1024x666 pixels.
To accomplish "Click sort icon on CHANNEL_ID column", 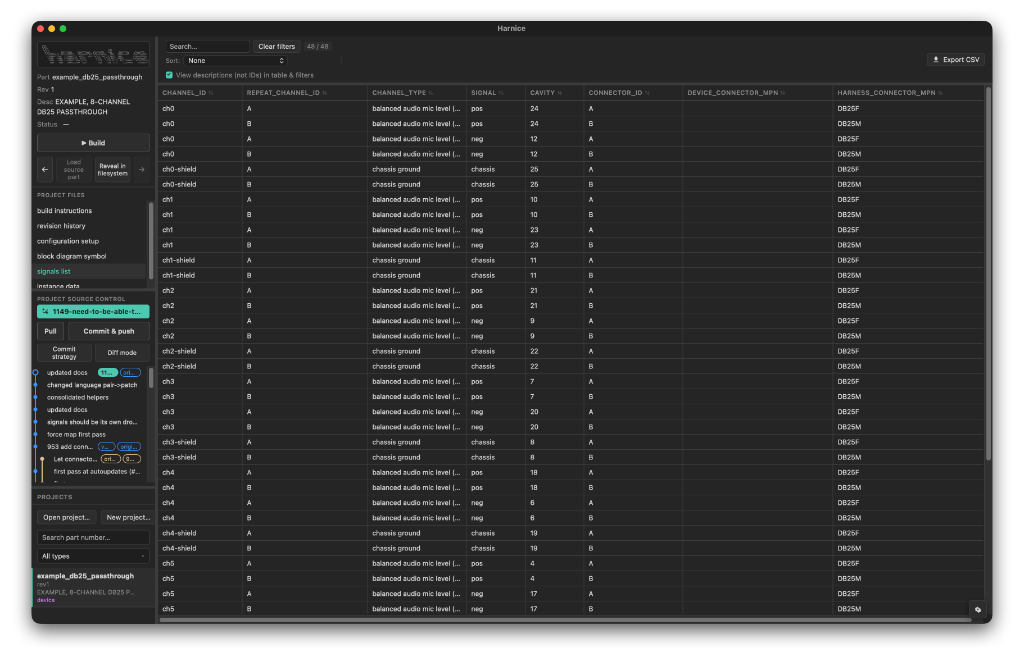I will coord(211,93).
